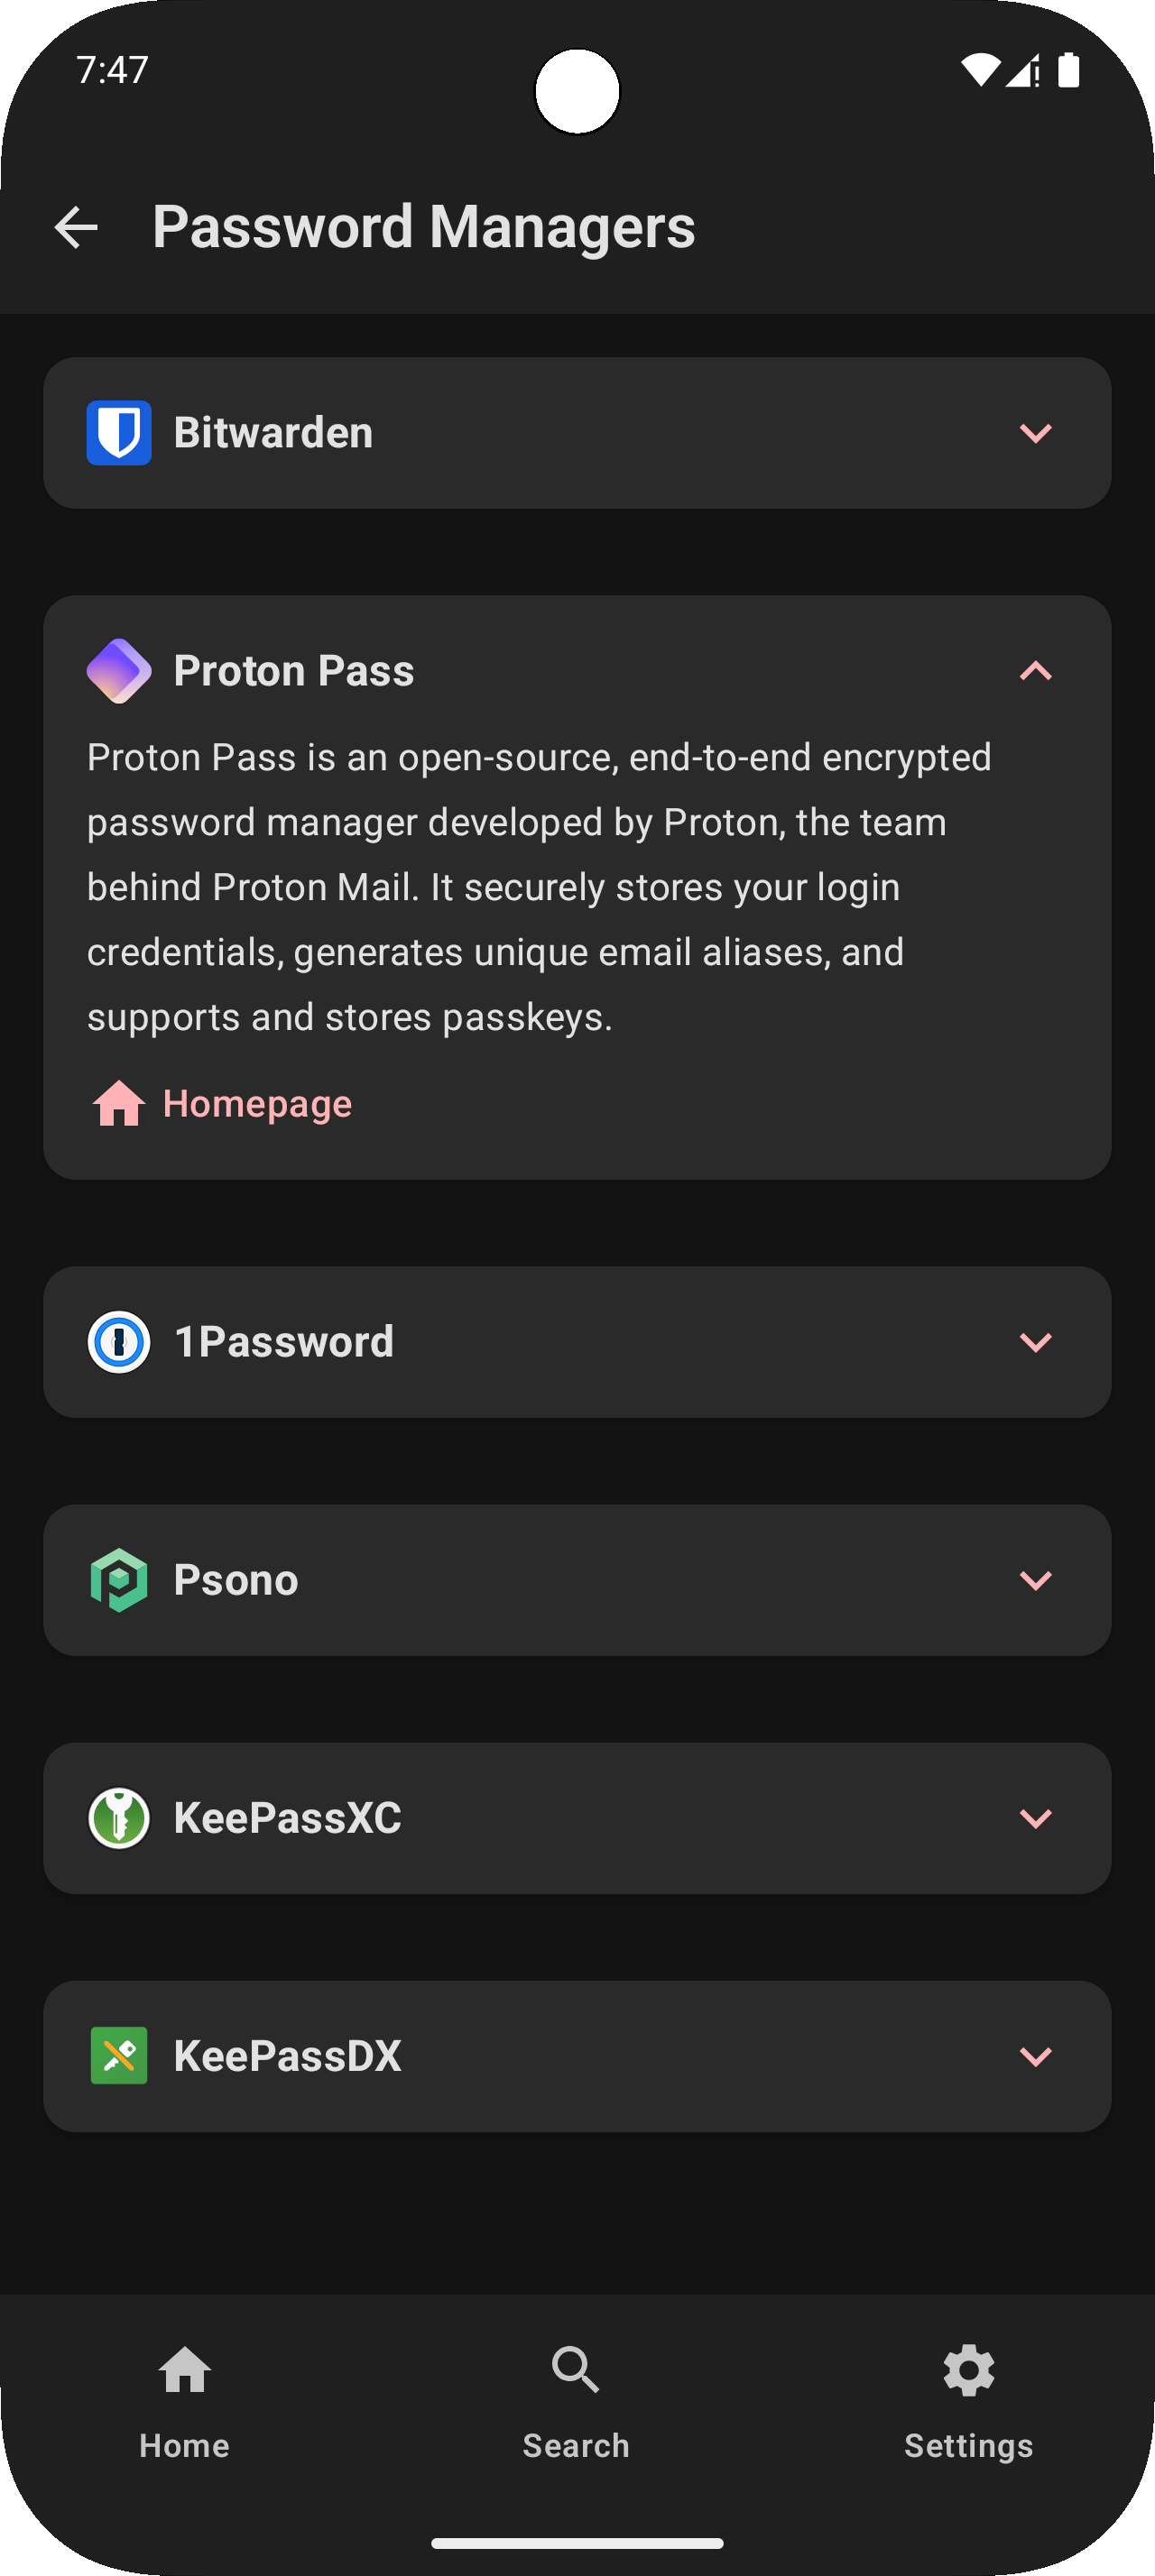Collapse the Proton Pass card chevron
Screen dimensions: 1155x2576
point(1036,671)
